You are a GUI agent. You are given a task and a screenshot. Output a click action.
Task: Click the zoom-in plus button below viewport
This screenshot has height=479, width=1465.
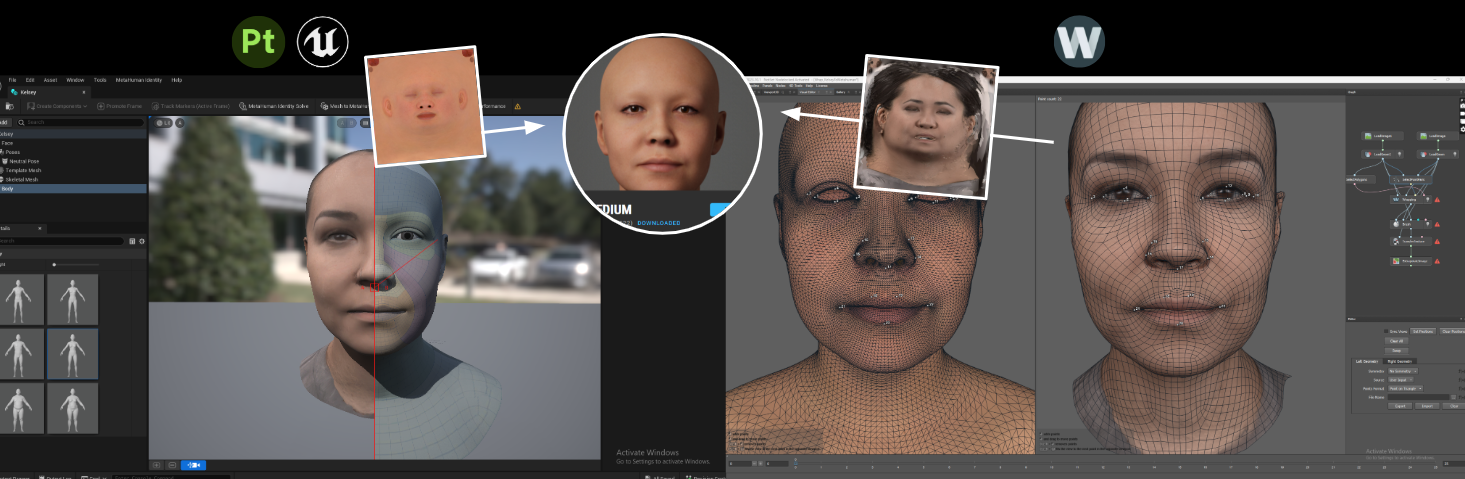[x=156, y=465]
